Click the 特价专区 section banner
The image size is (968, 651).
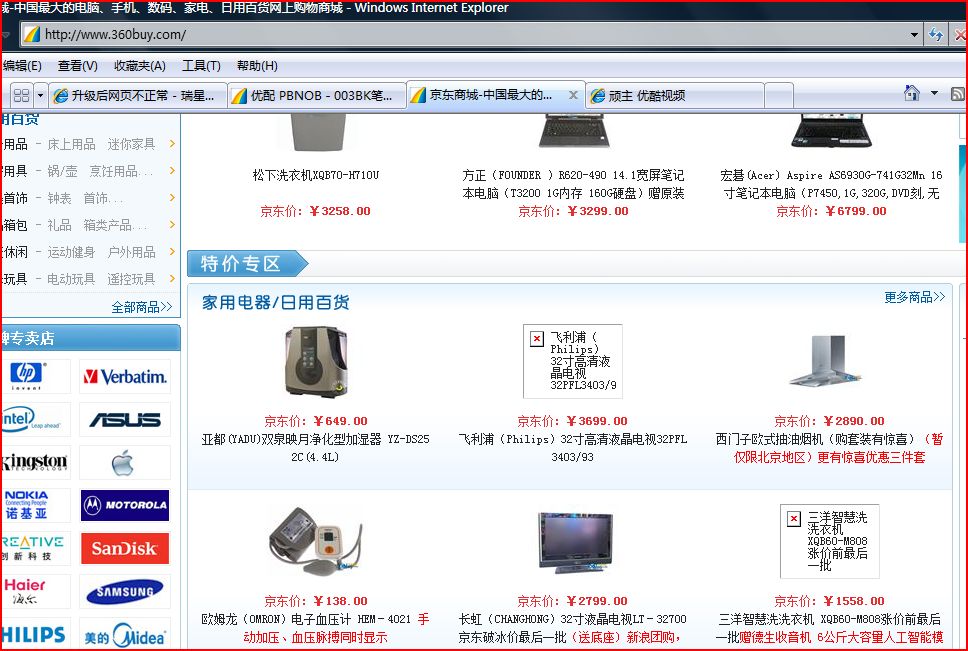[248, 263]
